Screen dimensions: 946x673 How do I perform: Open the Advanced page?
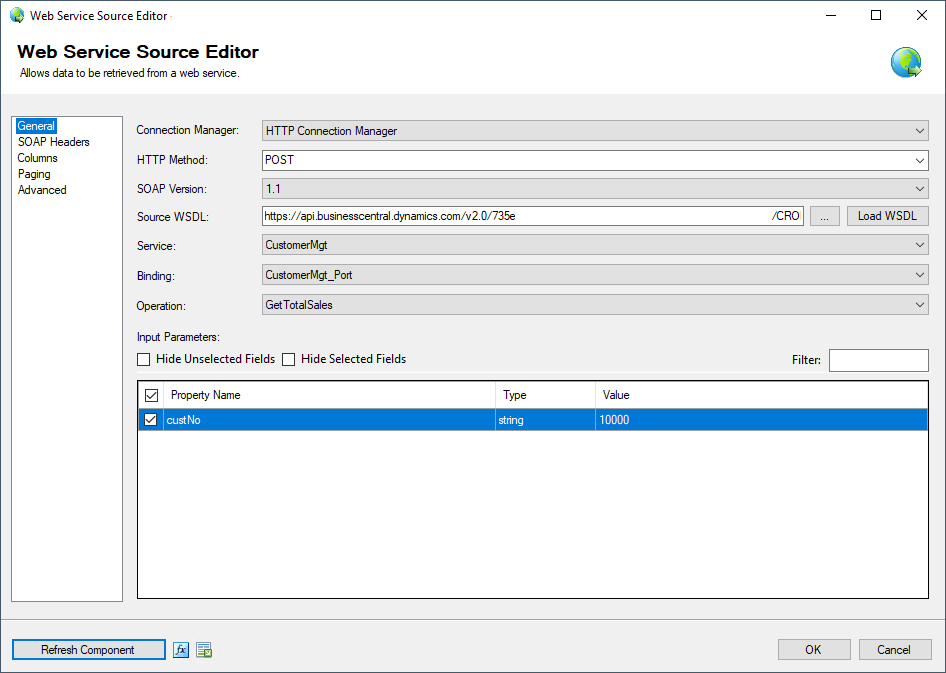pos(41,189)
